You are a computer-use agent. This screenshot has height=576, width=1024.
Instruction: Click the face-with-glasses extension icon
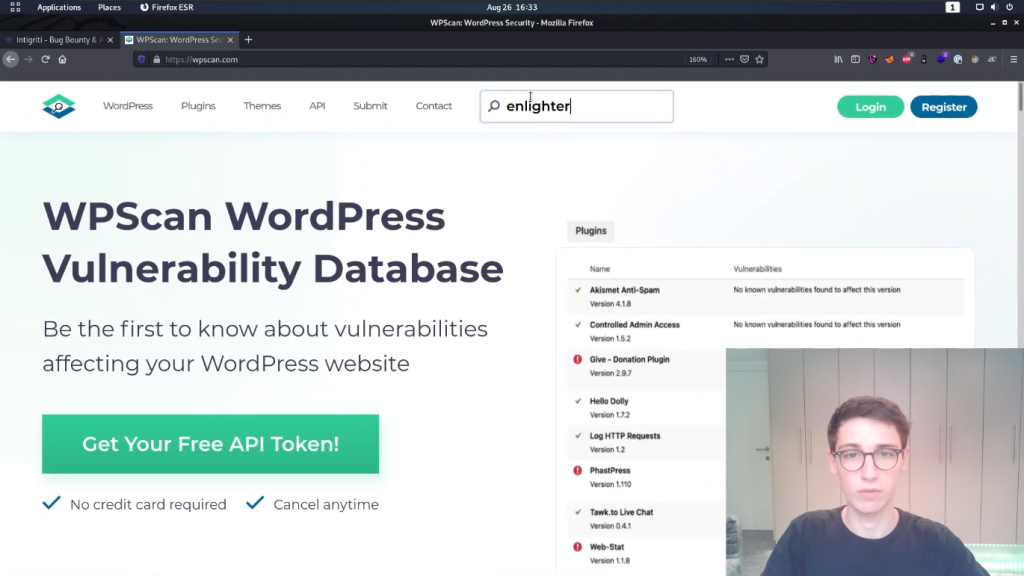point(974,59)
